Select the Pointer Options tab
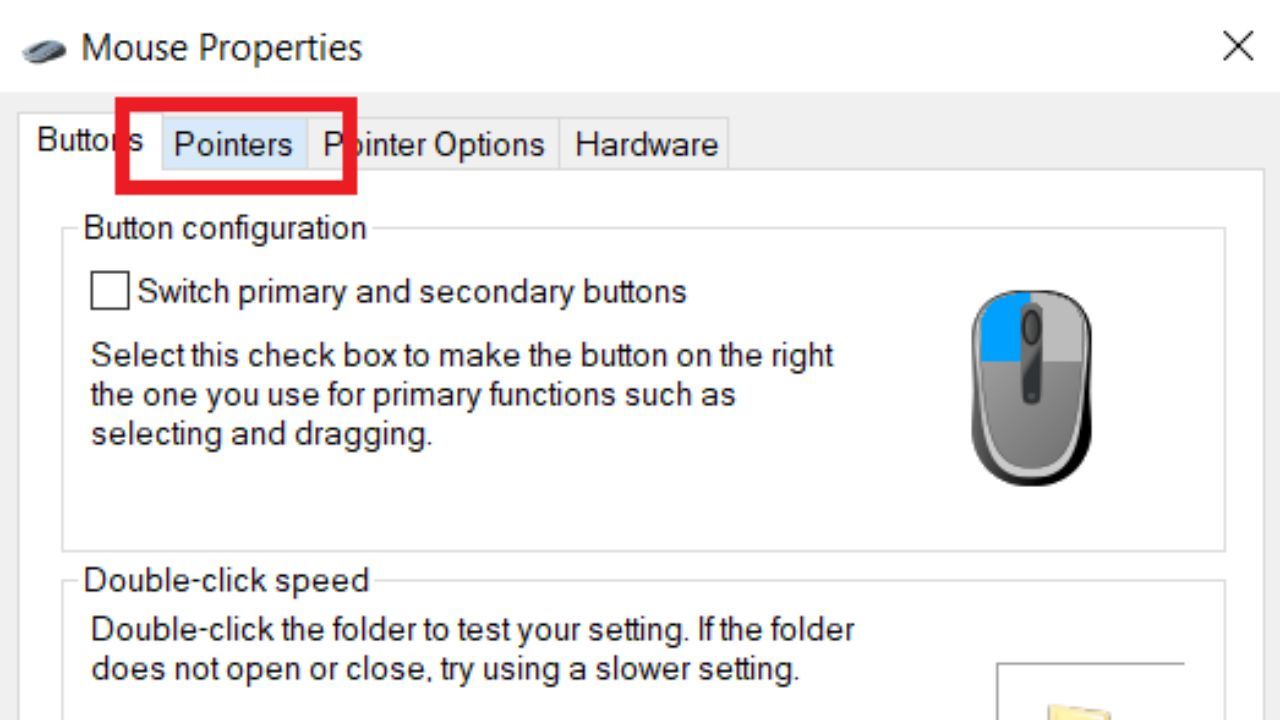Image resolution: width=1280 pixels, height=720 pixels. (434, 145)
